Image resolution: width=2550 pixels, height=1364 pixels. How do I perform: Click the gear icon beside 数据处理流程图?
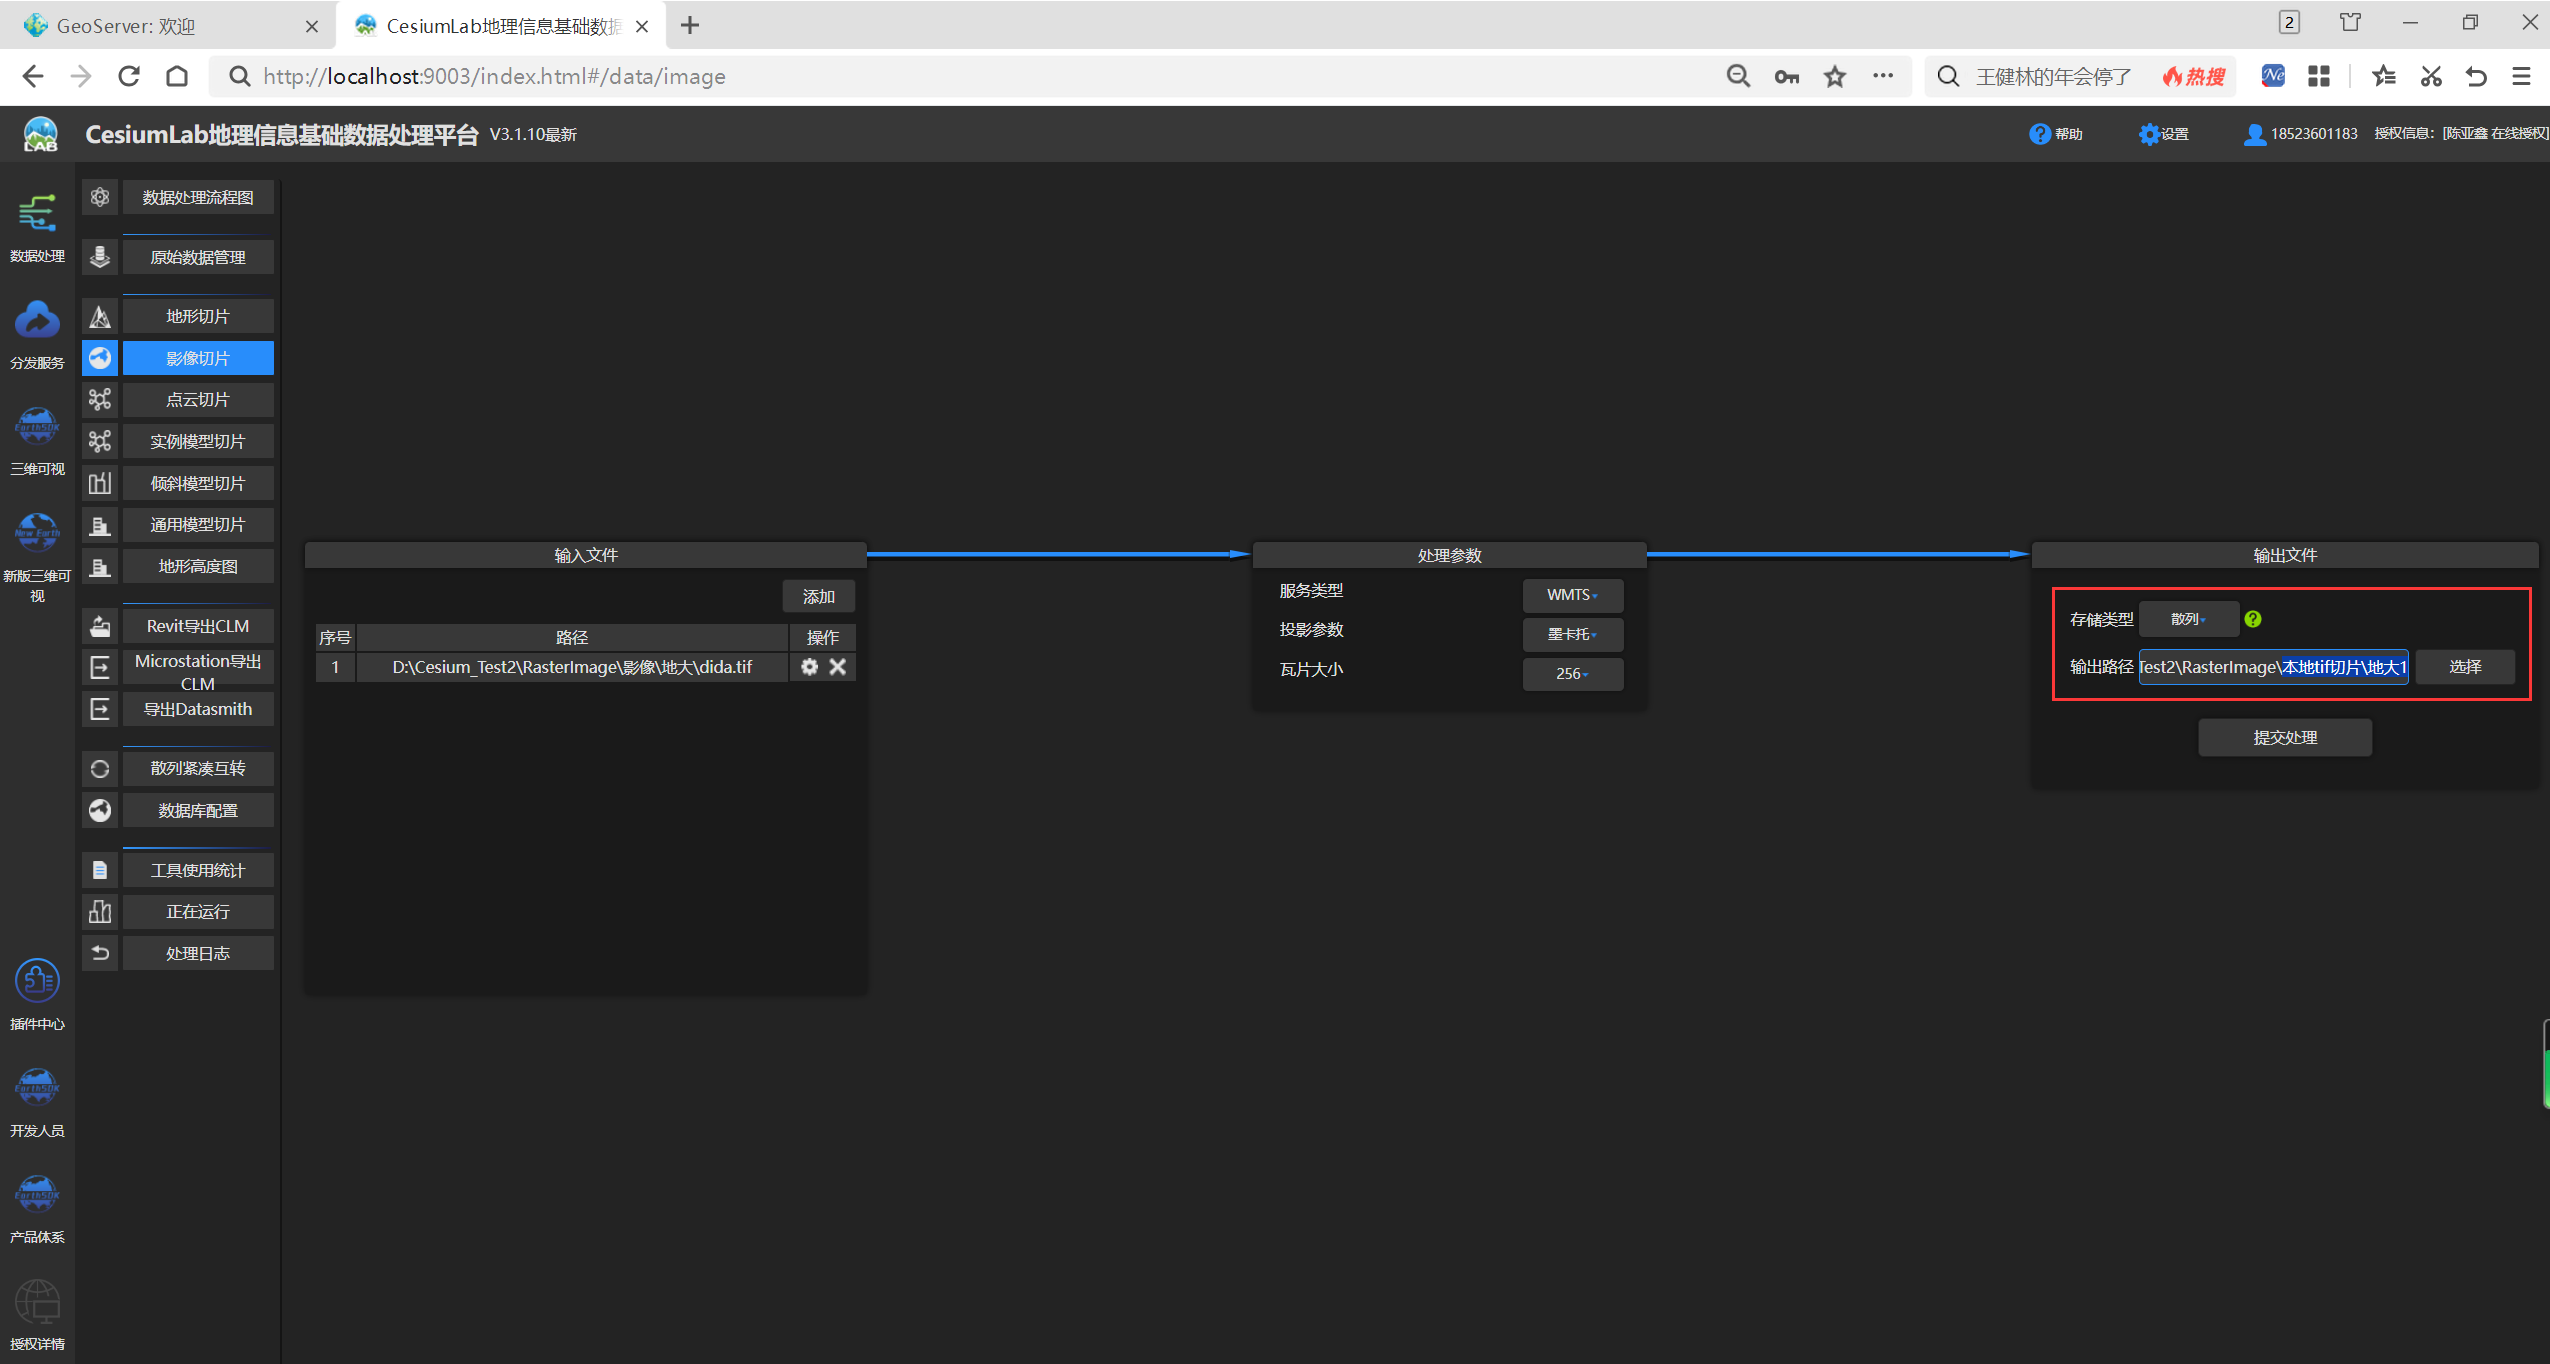(100, 197)
